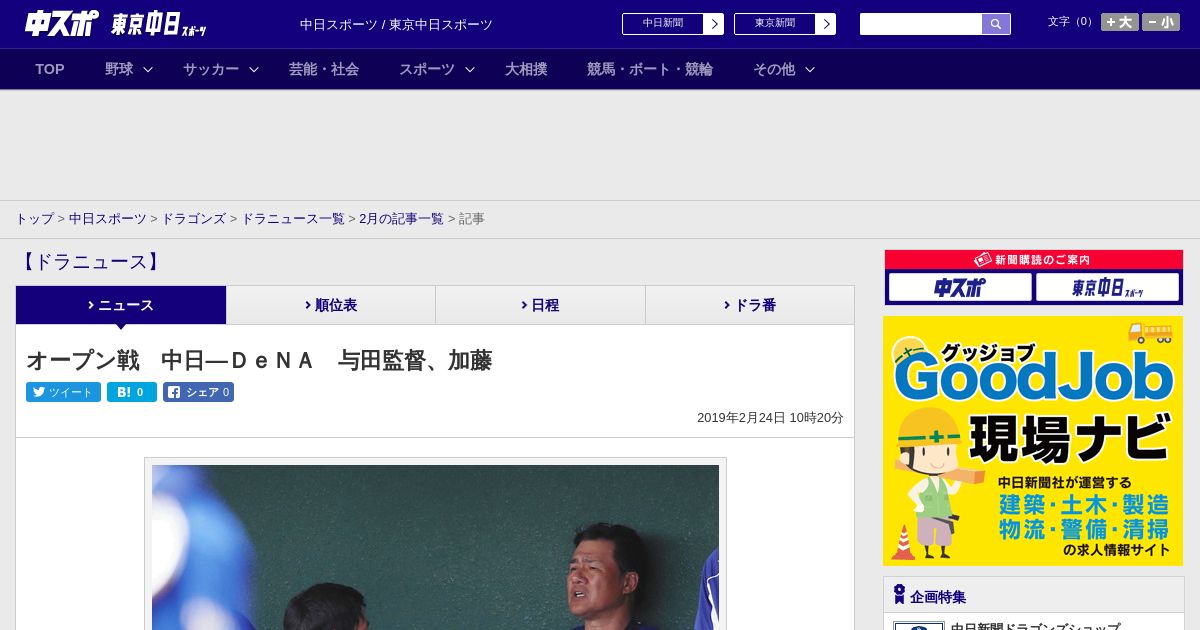Click the article photo of the manager
The width and height of the screenshot is (1200, 630).
435,547
